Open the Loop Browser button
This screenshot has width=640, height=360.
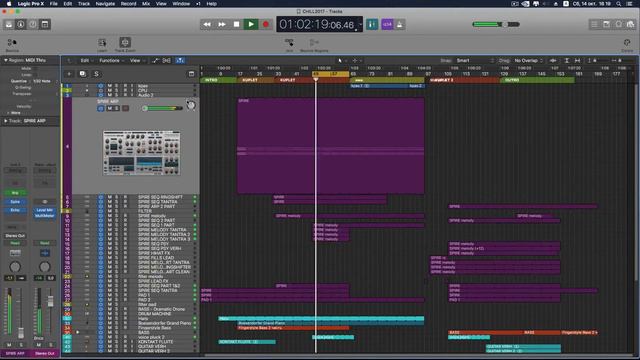pyautogui.click(x=619, y=24)
